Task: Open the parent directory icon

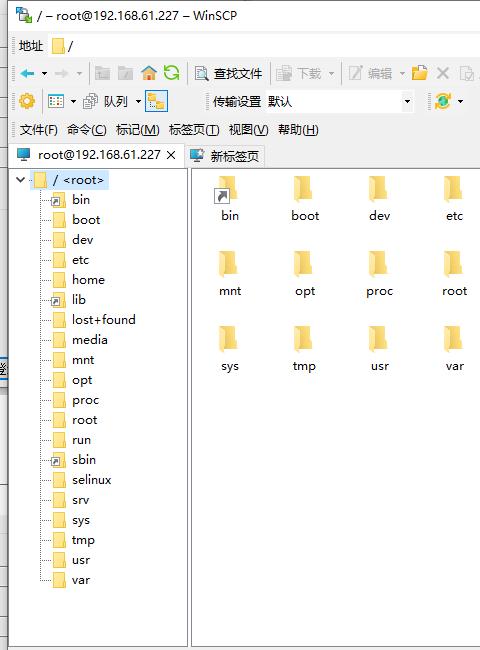Action: coord(102,73)
